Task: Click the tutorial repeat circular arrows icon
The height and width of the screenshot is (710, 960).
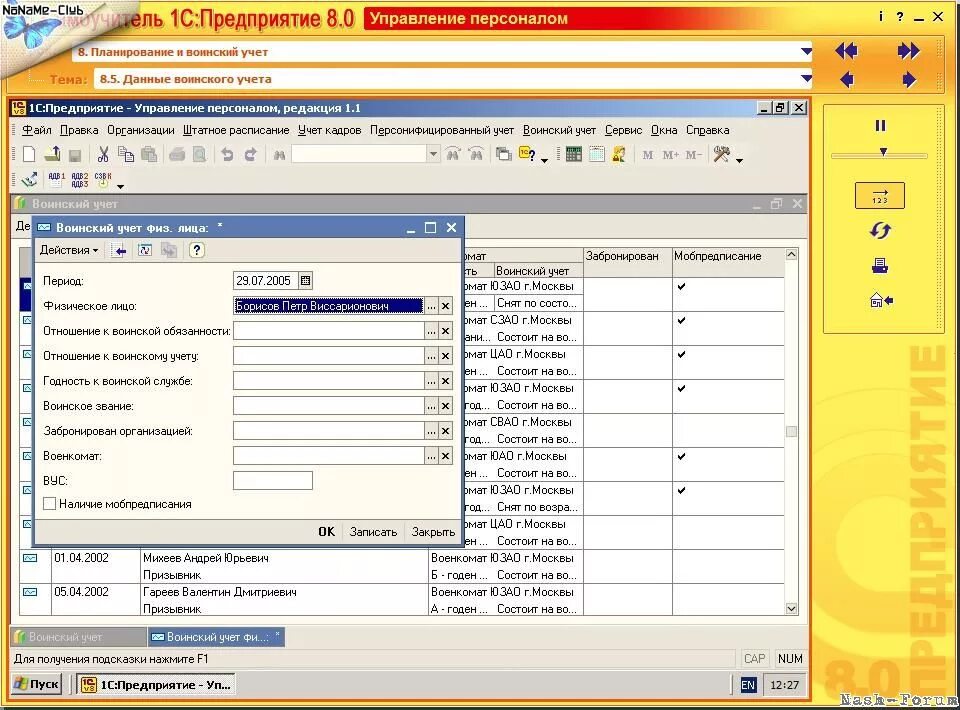Action: point(880,231)
